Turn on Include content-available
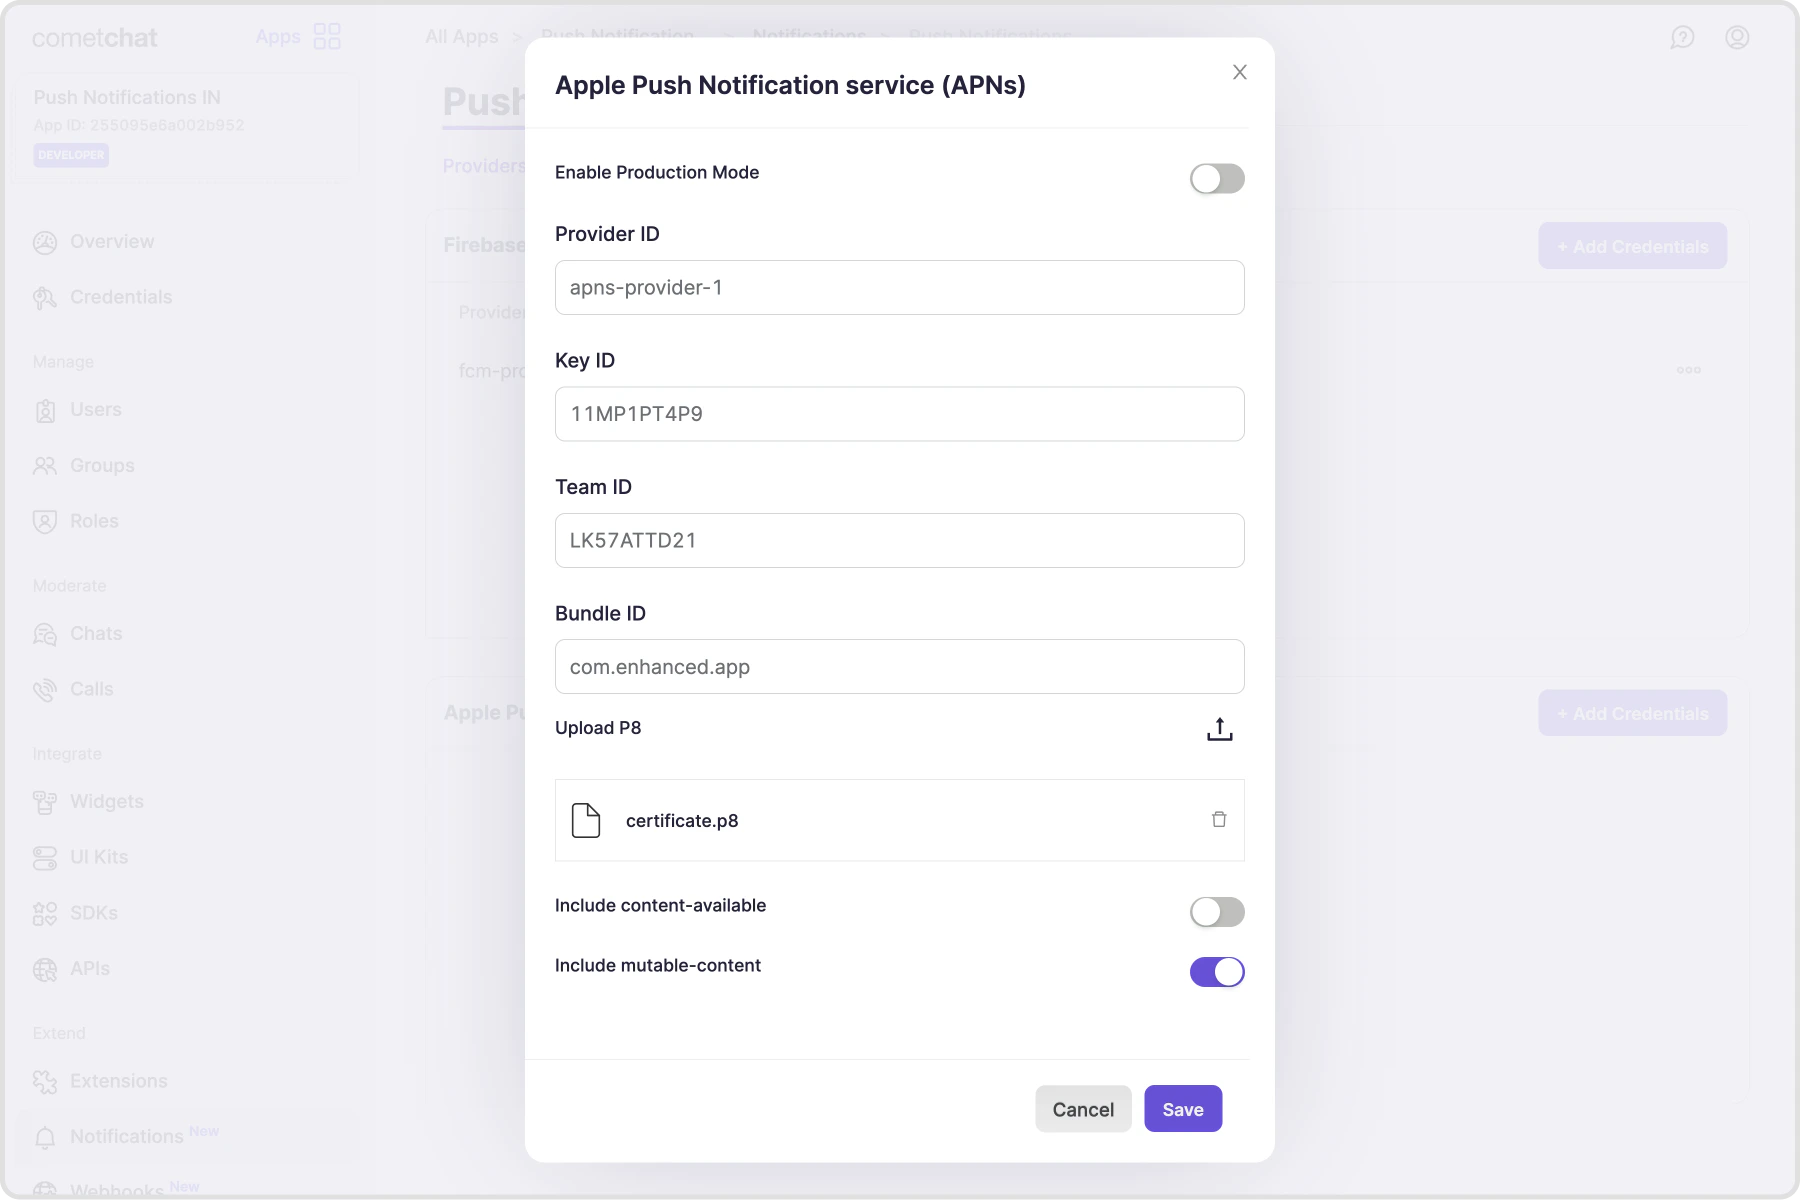The image size is (1800, 1200). click(1217, 912)
